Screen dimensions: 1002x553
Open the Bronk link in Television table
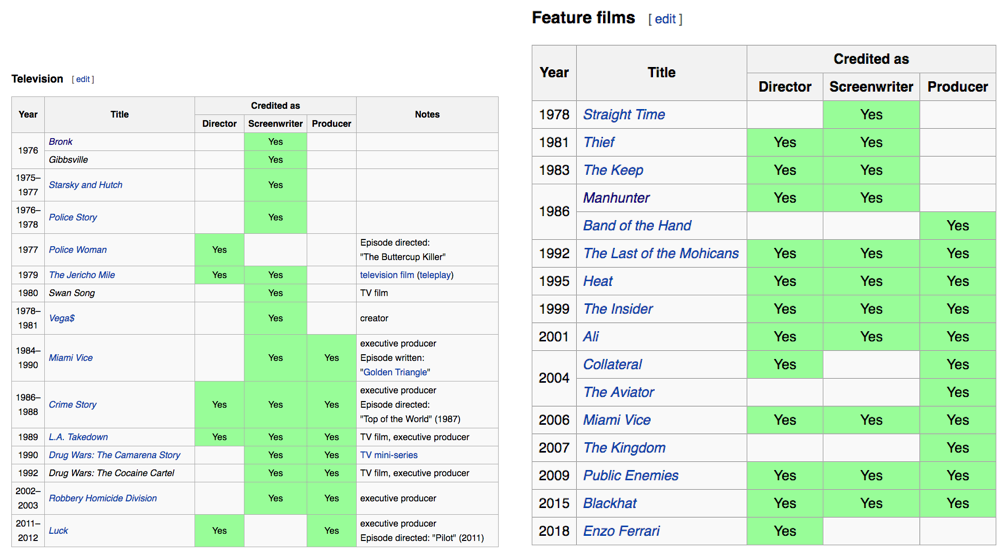(61, 142)
